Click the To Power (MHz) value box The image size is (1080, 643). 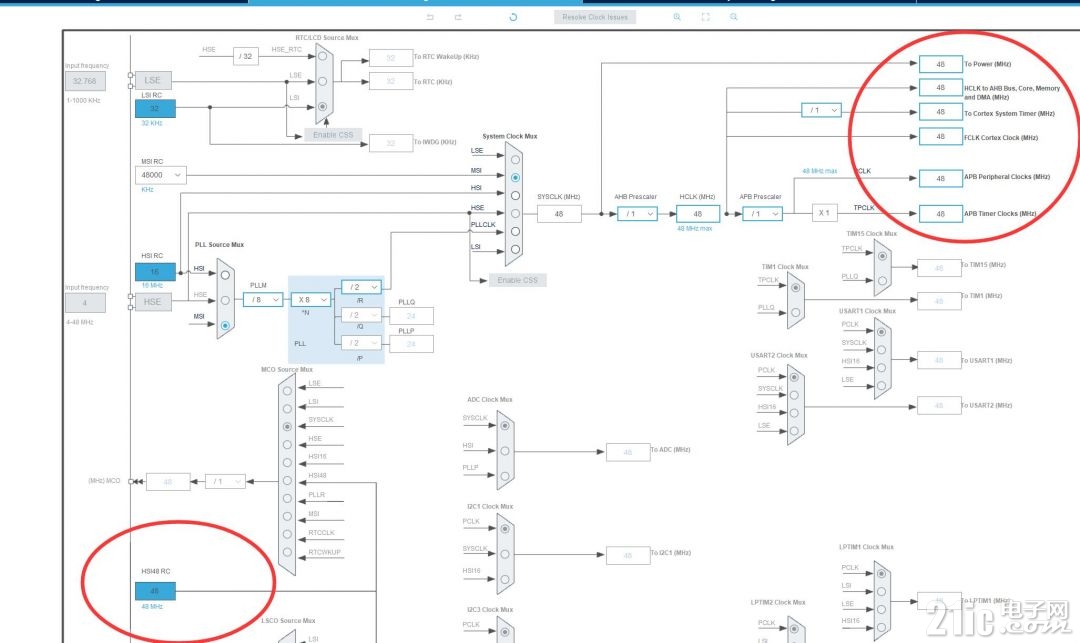pos(940,64)
